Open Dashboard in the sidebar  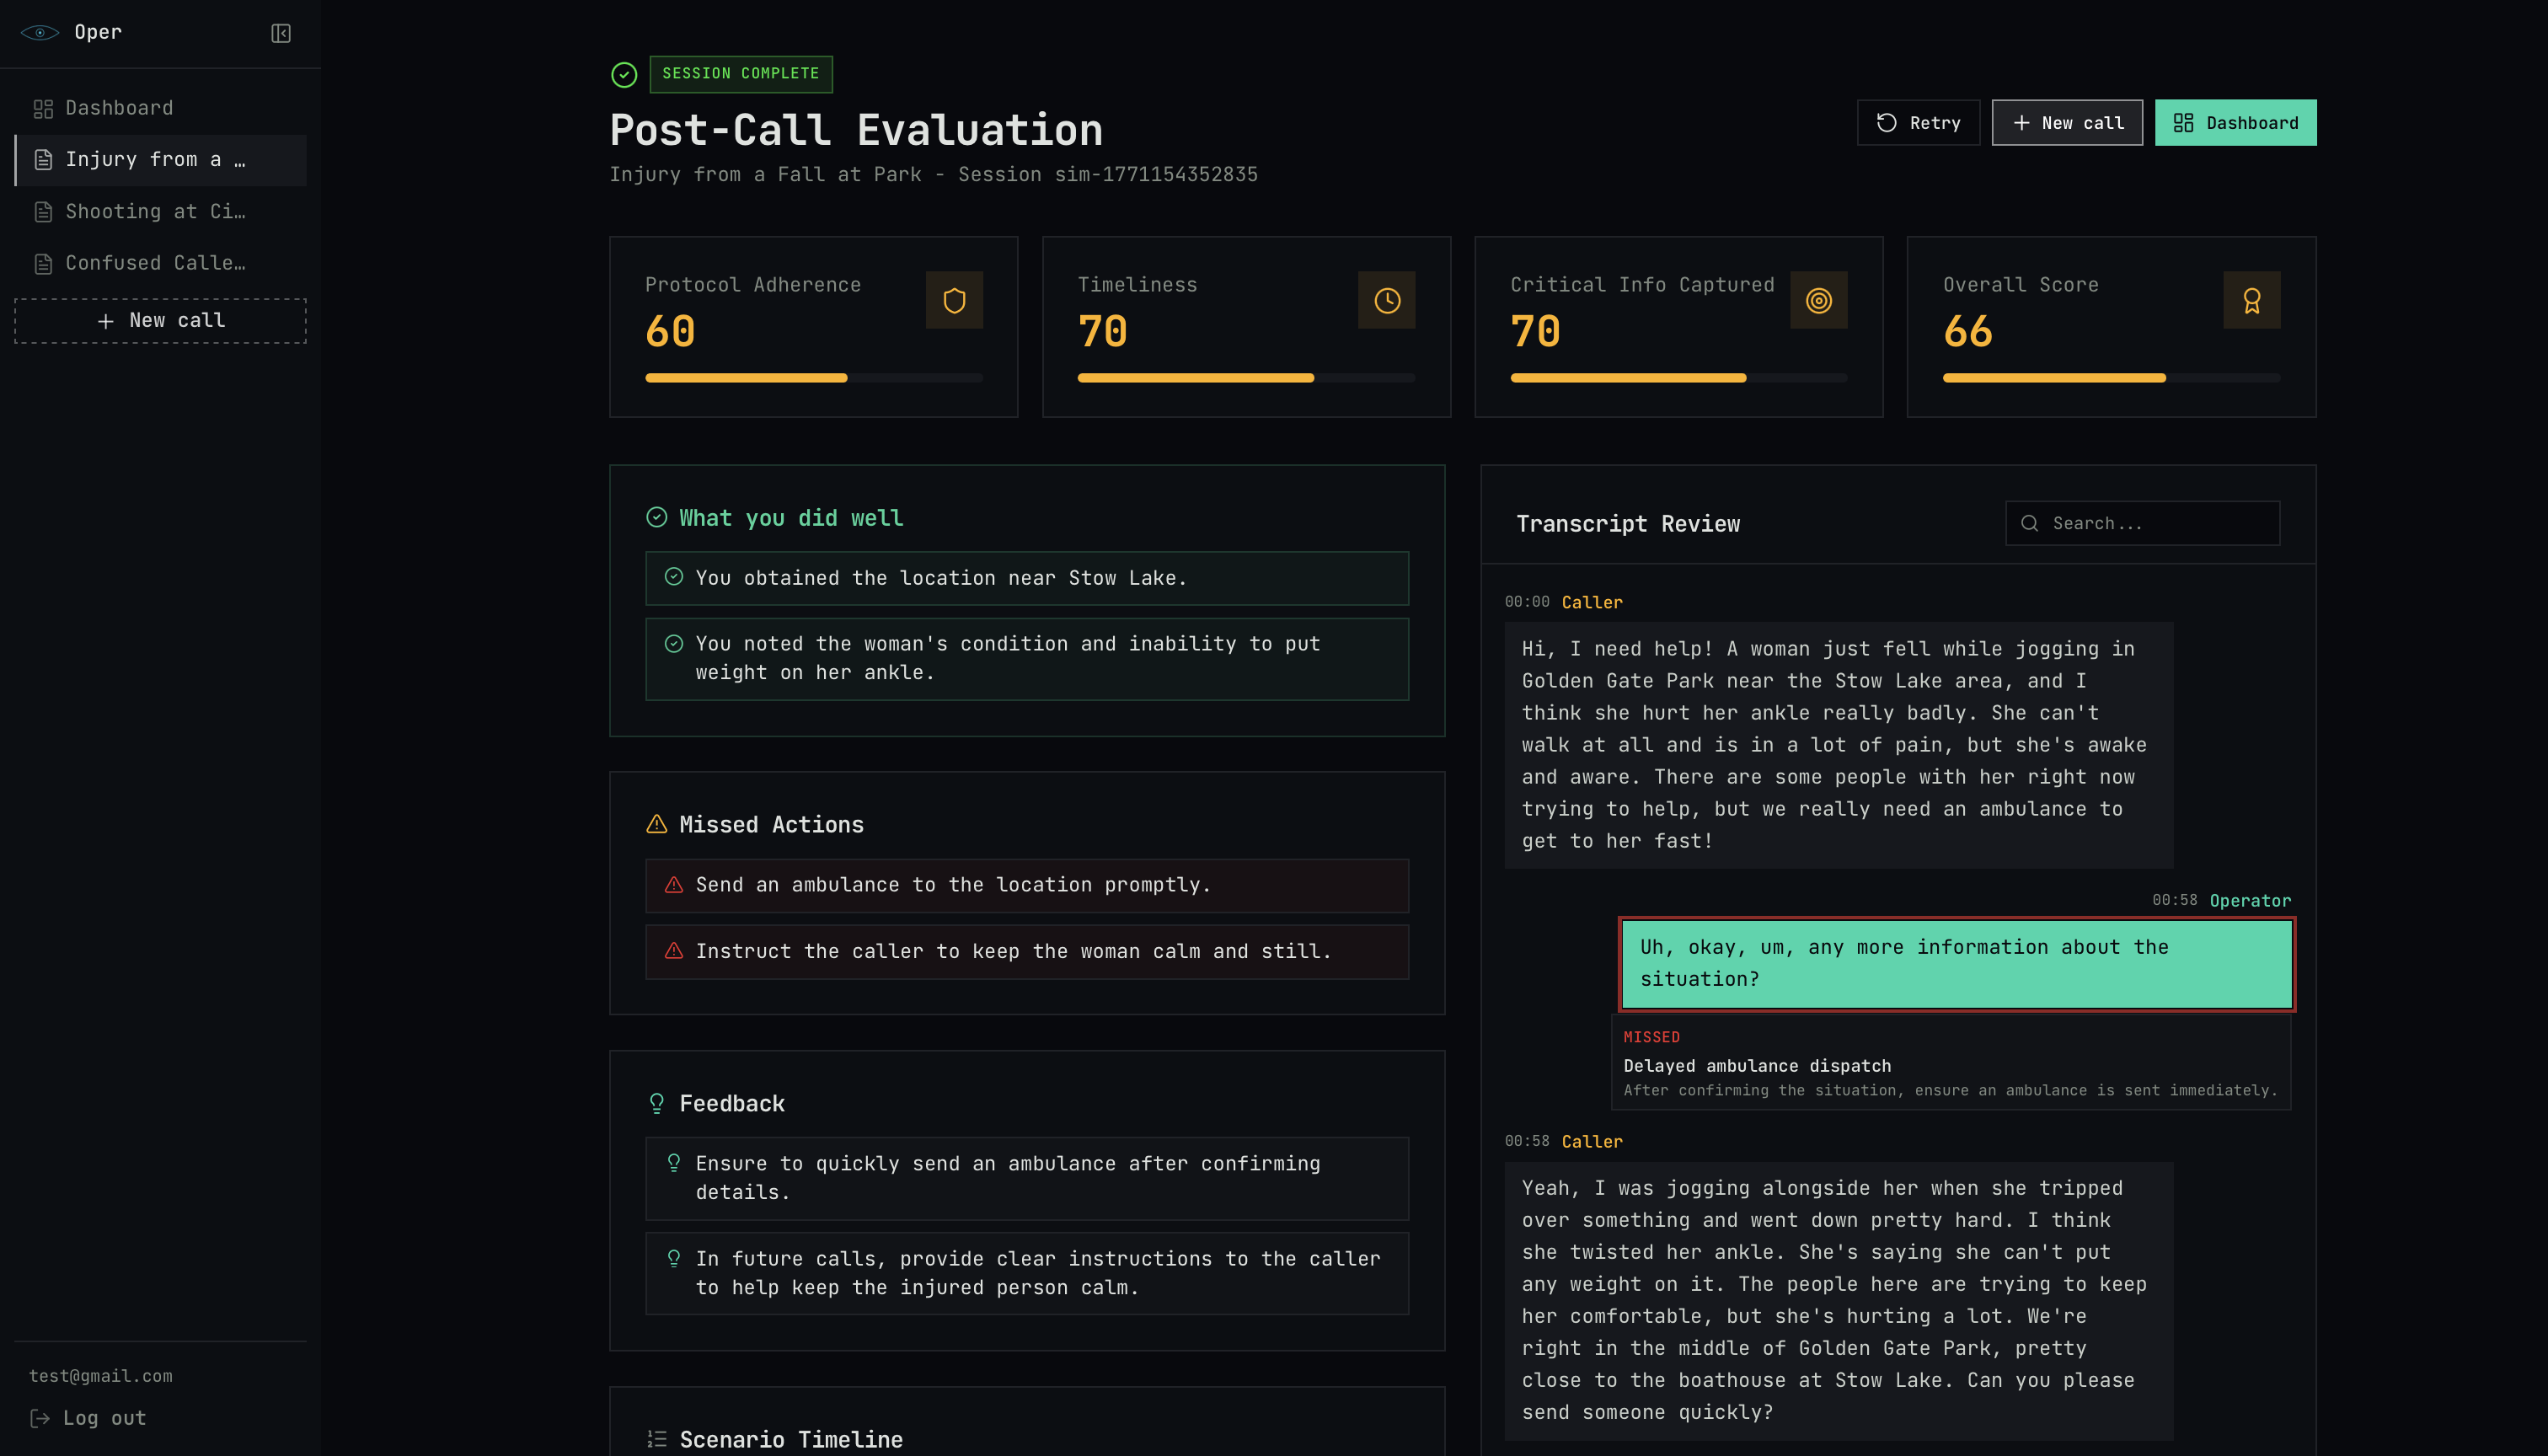pos(118,108)
